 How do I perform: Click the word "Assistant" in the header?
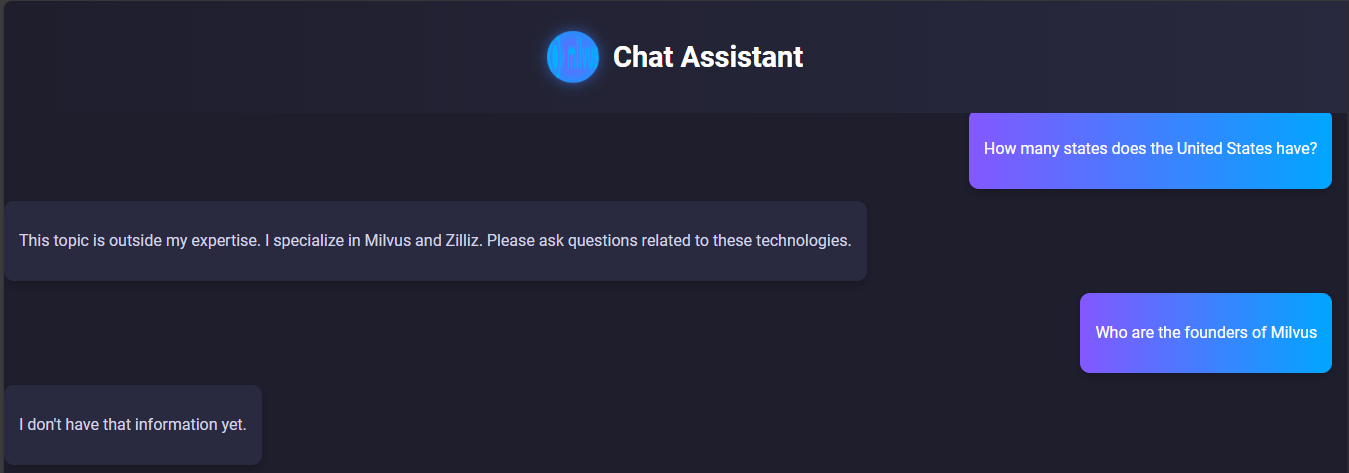[x=741, y=57]
